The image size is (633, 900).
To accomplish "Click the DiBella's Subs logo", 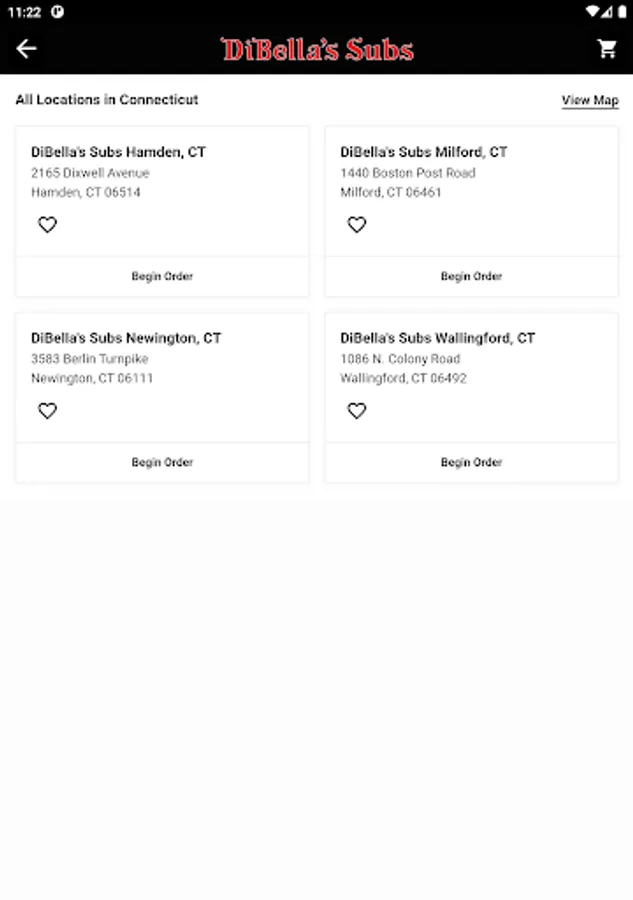I will [317, 50].
